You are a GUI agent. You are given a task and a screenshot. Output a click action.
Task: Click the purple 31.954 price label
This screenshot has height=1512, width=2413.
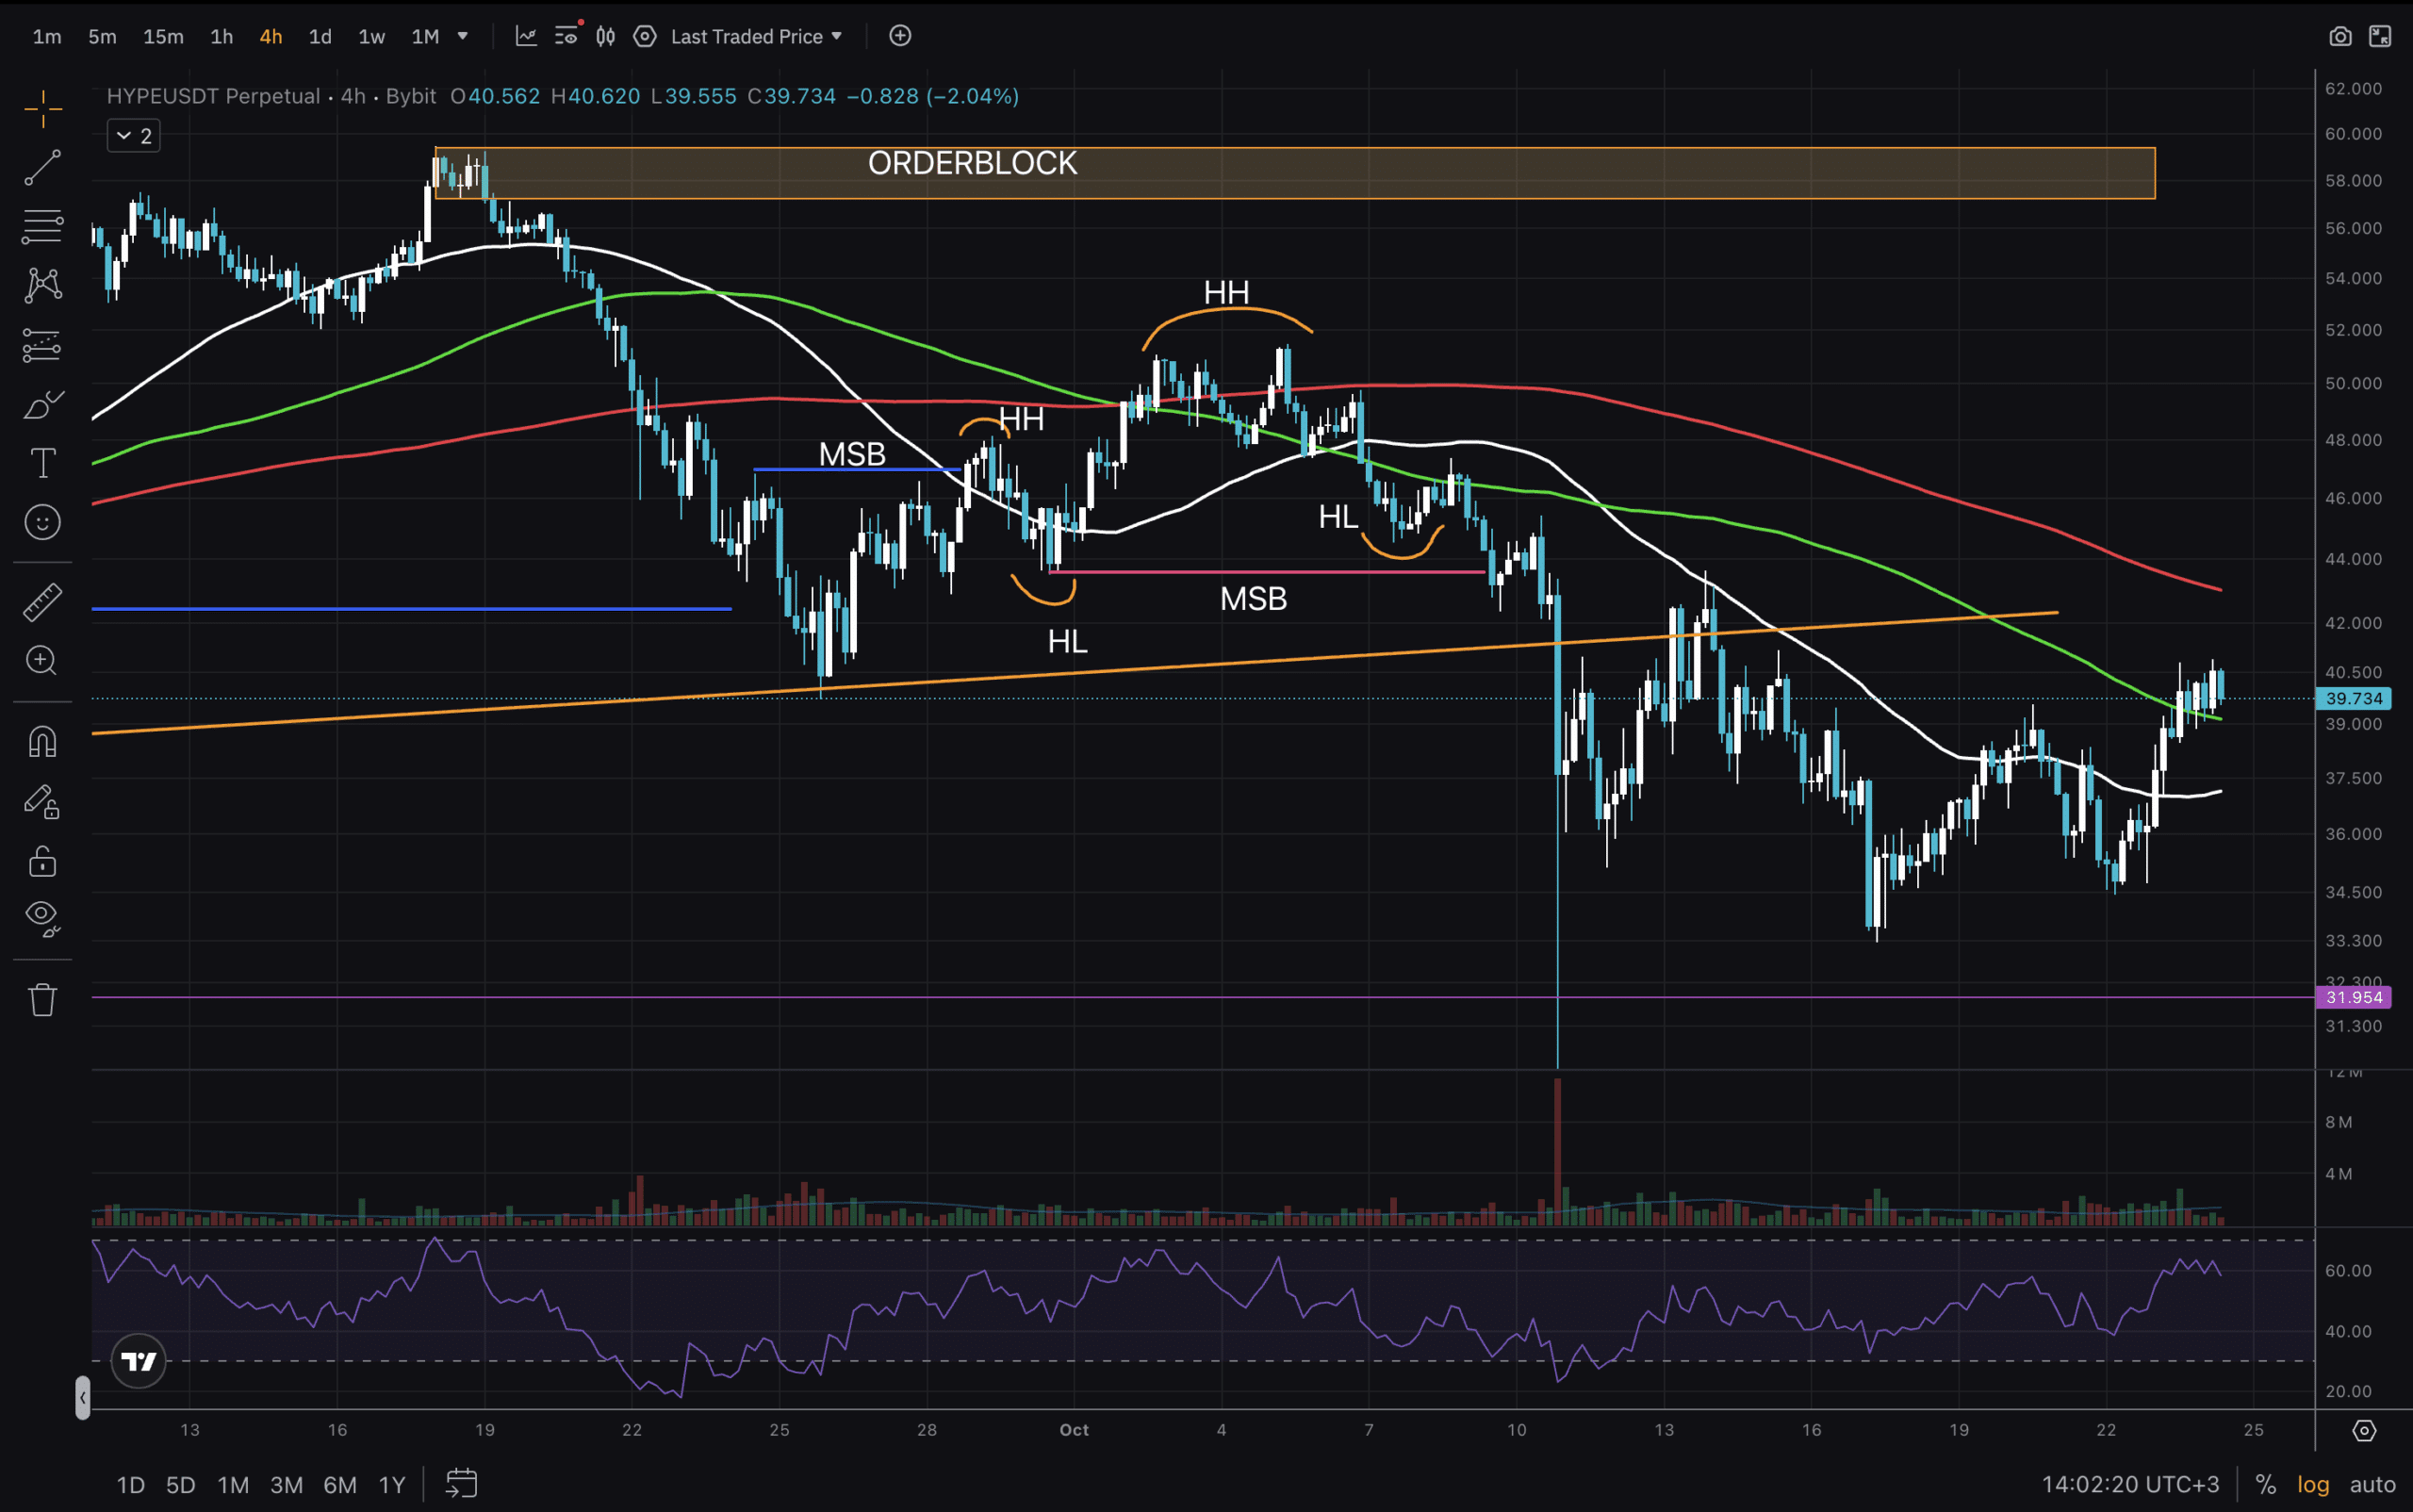tap(2353, 997)
